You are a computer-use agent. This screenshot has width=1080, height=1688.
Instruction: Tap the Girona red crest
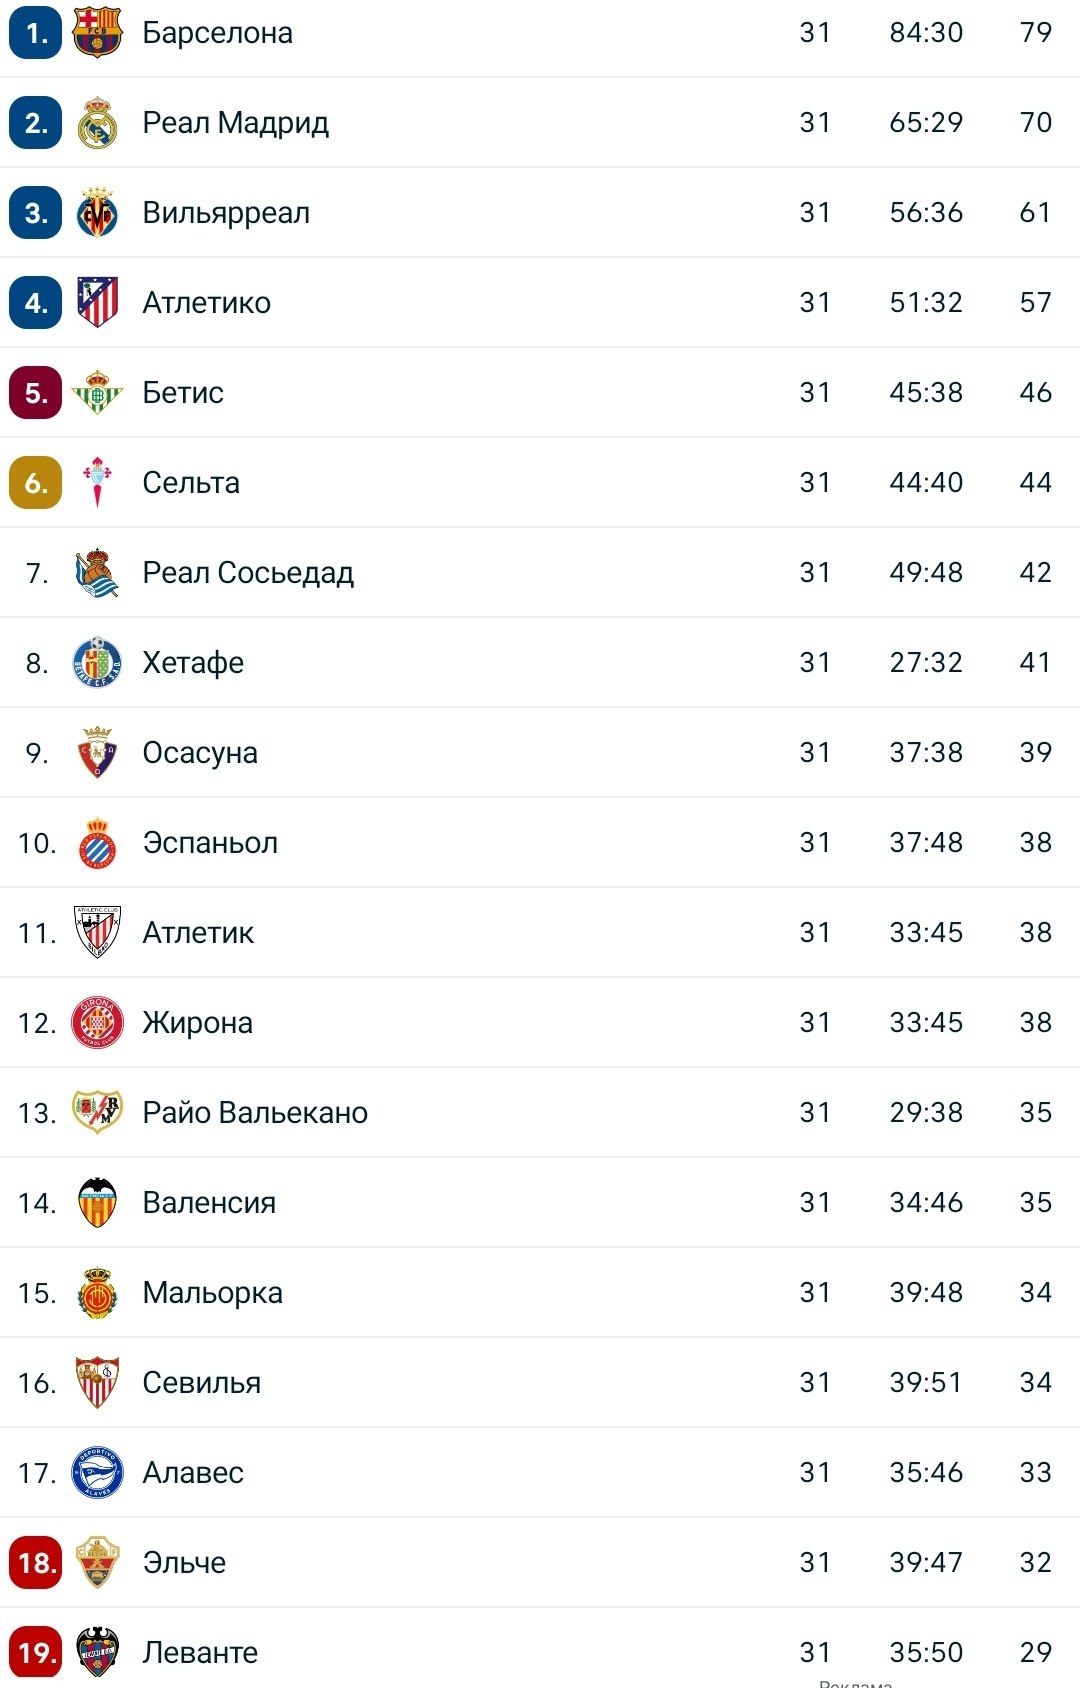[97, 1022]
